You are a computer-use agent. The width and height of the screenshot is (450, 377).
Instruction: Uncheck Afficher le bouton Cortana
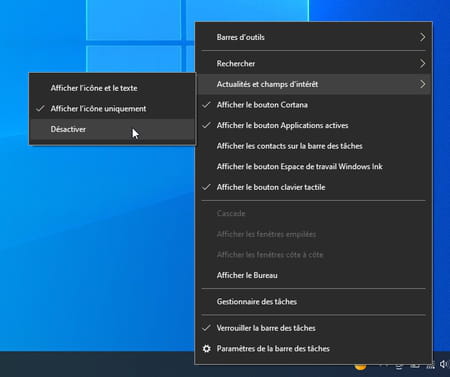pos(313,105)
